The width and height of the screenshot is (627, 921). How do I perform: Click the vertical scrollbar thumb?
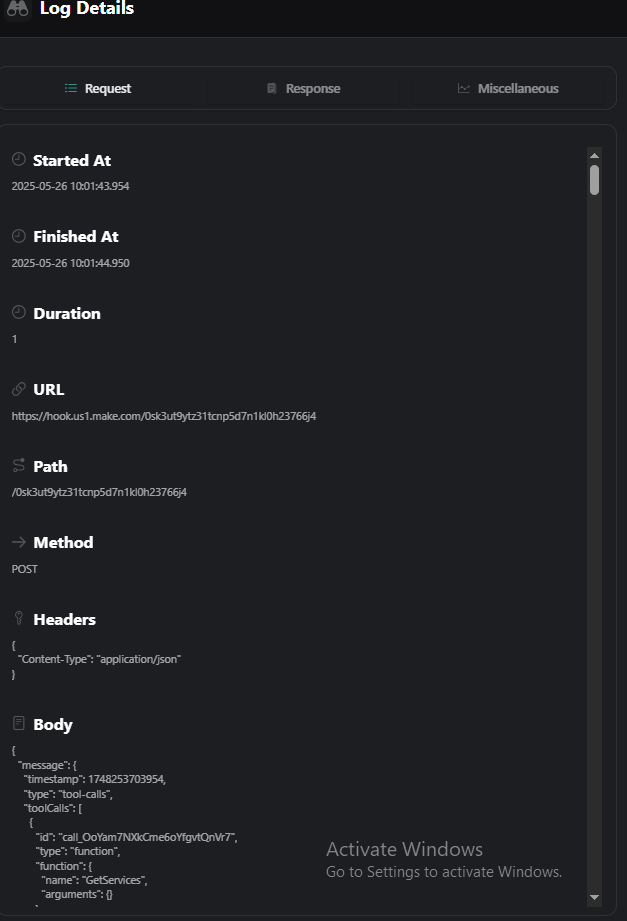point(594,180)
